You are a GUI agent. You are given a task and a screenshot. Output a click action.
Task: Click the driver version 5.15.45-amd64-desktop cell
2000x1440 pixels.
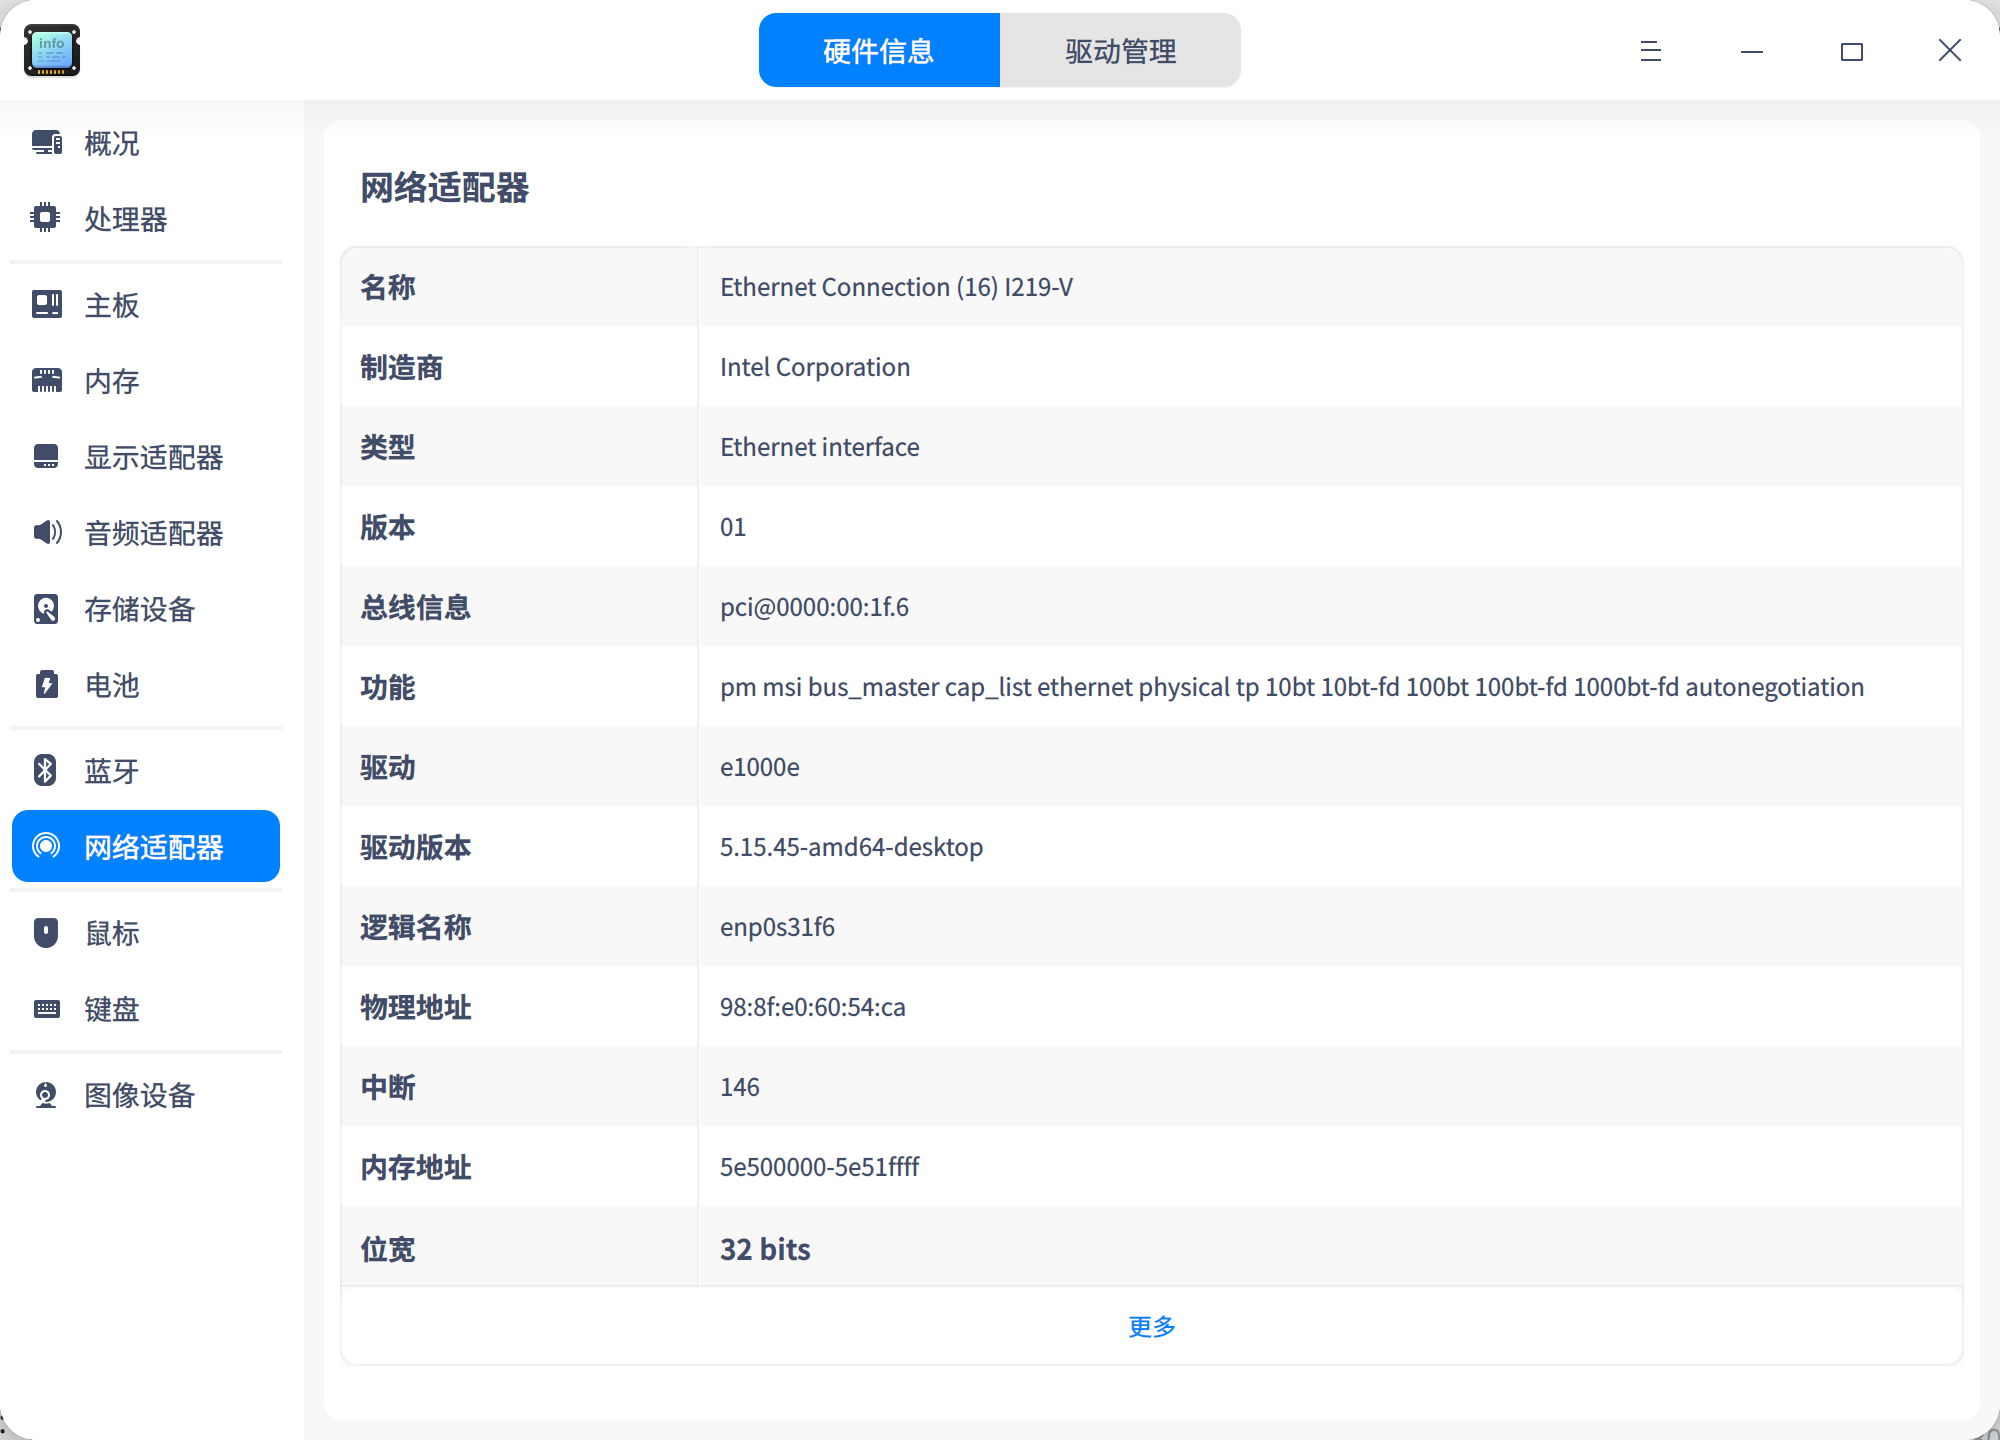point(851,847)
